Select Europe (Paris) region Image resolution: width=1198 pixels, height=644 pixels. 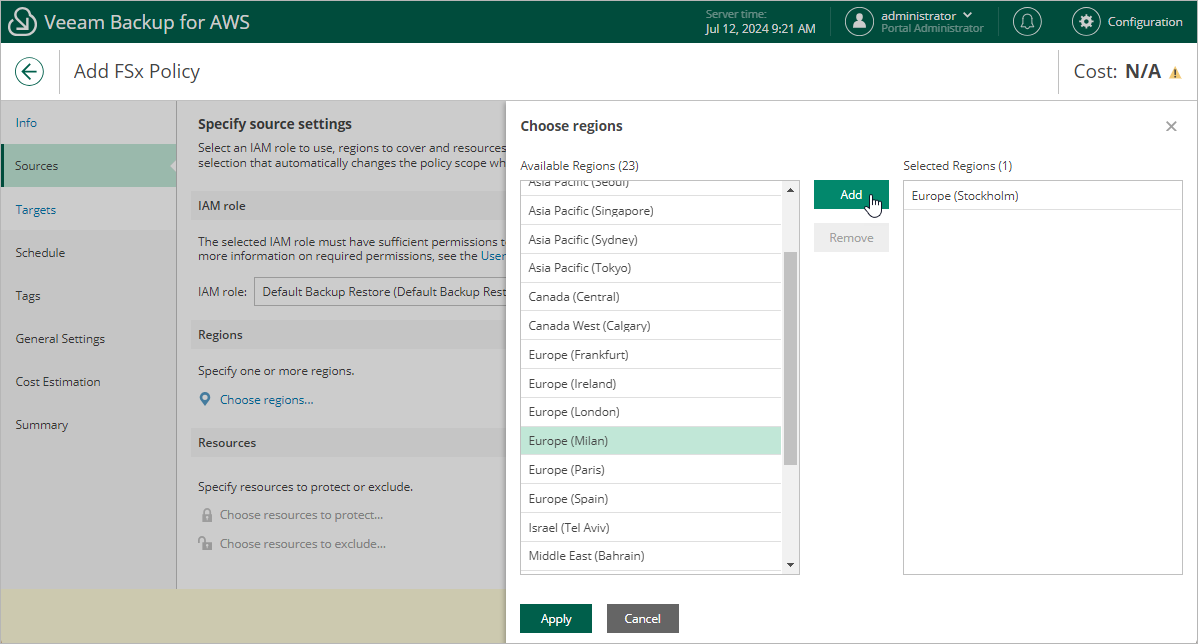pos(651,470)
